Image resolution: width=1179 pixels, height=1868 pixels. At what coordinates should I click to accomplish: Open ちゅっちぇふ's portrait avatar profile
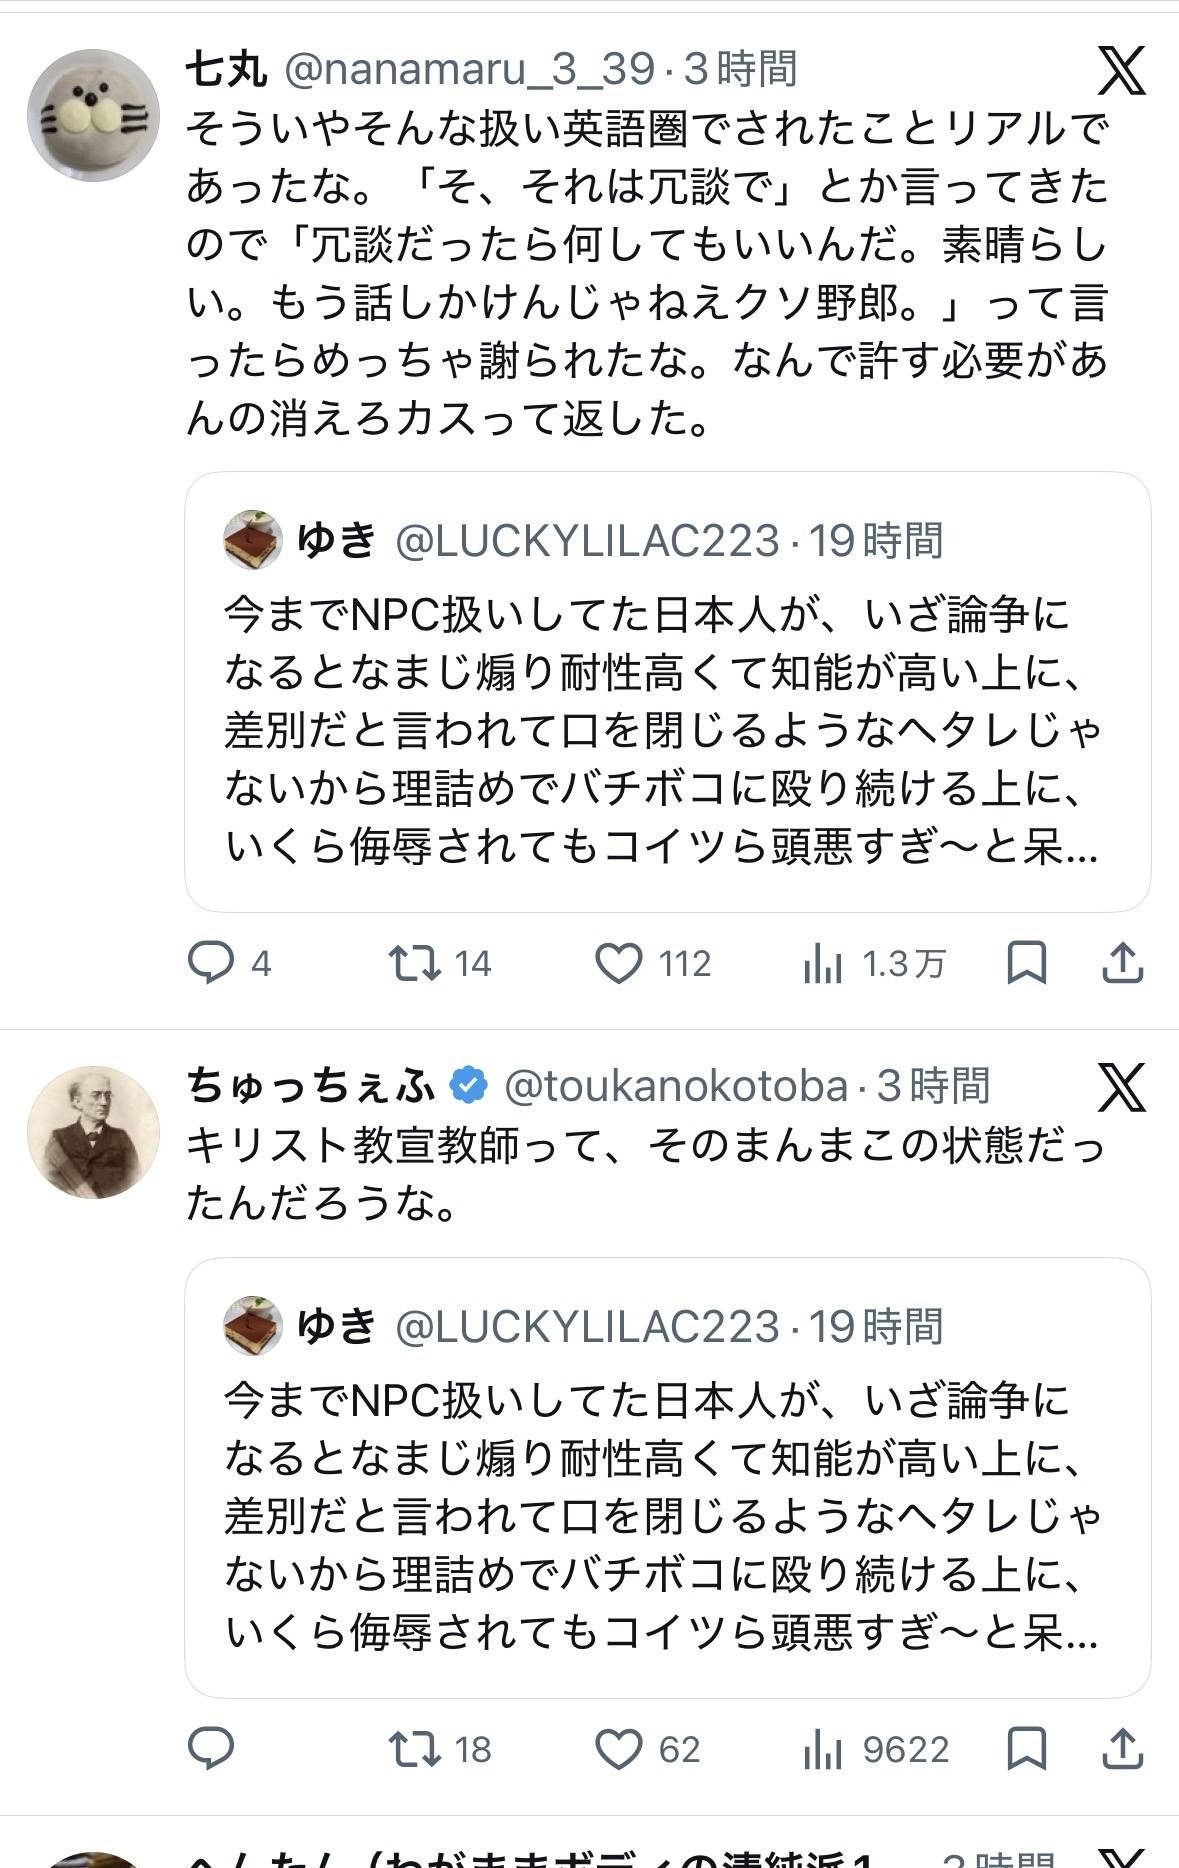tap(93, 1131)
